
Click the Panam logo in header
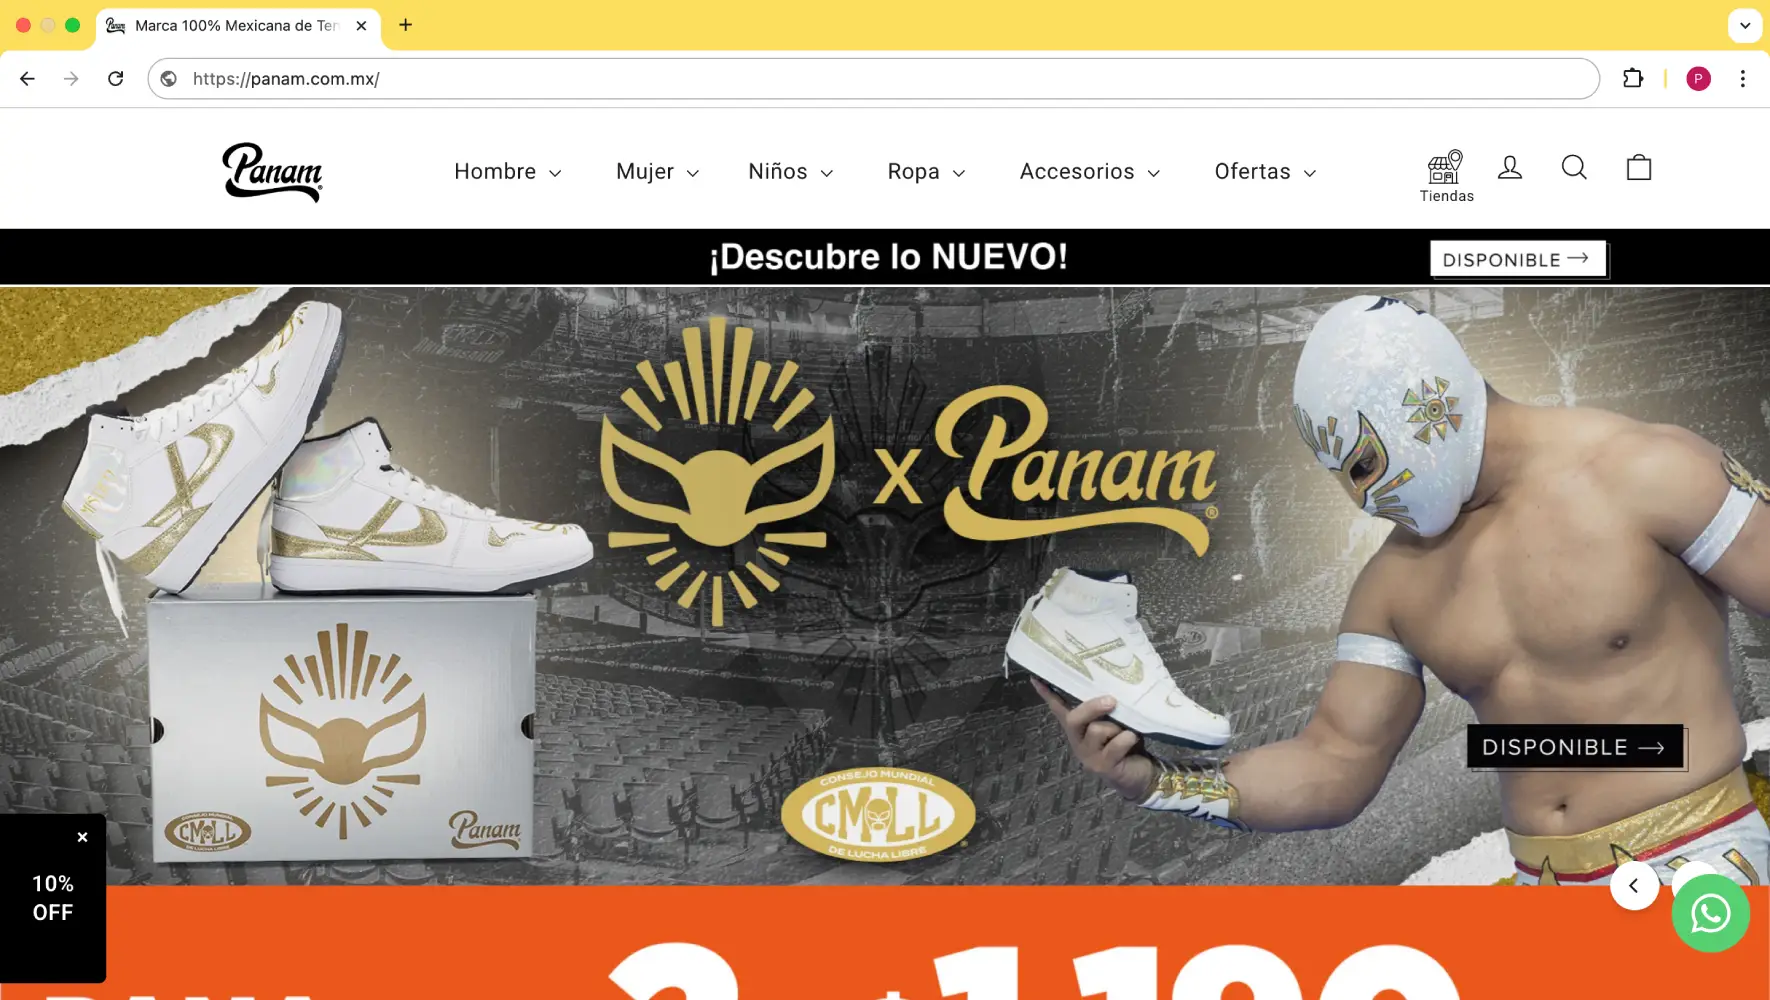pyautogui.click(x=272, y=172)
